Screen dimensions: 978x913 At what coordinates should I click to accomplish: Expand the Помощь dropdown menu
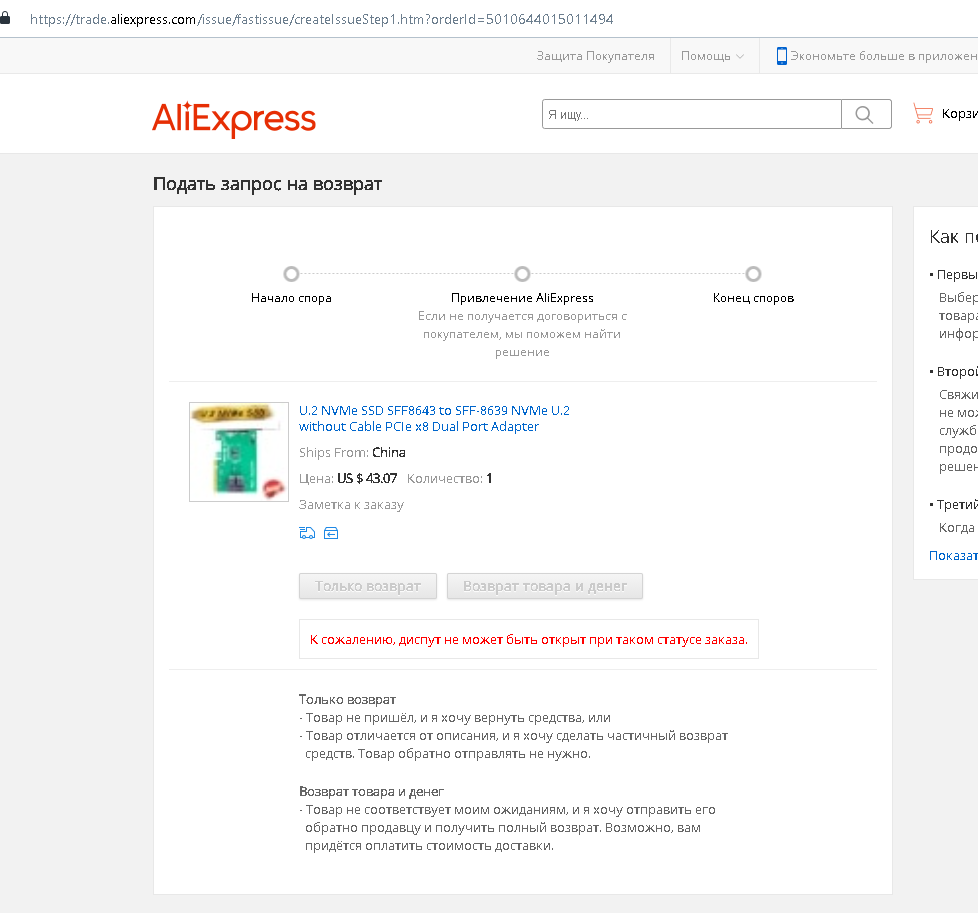point(712,56)
